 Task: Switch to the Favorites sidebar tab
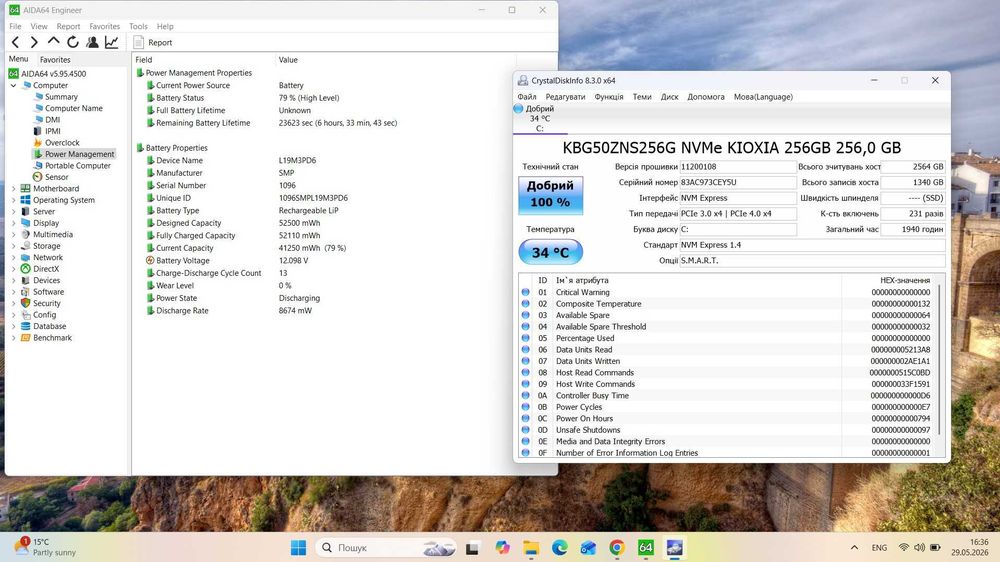pyautogui.click(x=55, y=59)
